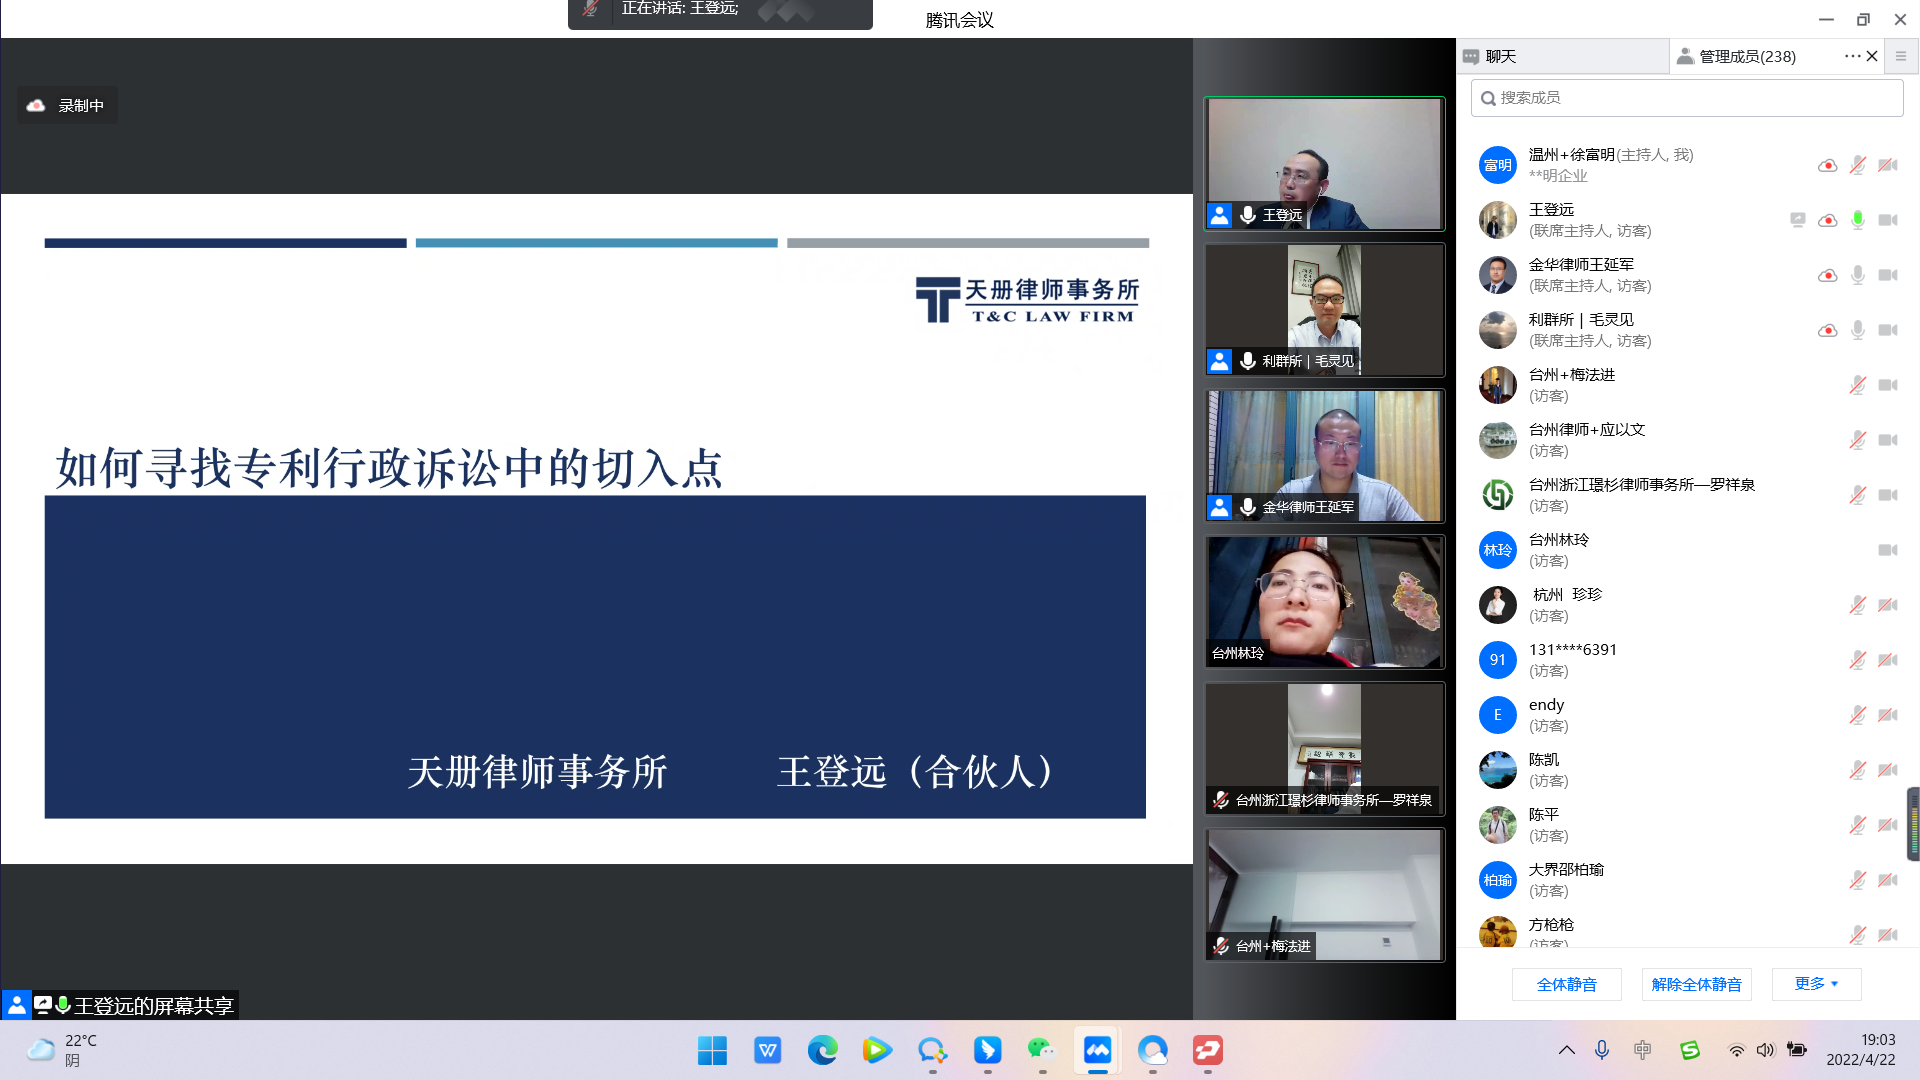Select the 管理成员(238) tab
The width and height of the screenshot is (1920, 1080).
[1746, 56]
